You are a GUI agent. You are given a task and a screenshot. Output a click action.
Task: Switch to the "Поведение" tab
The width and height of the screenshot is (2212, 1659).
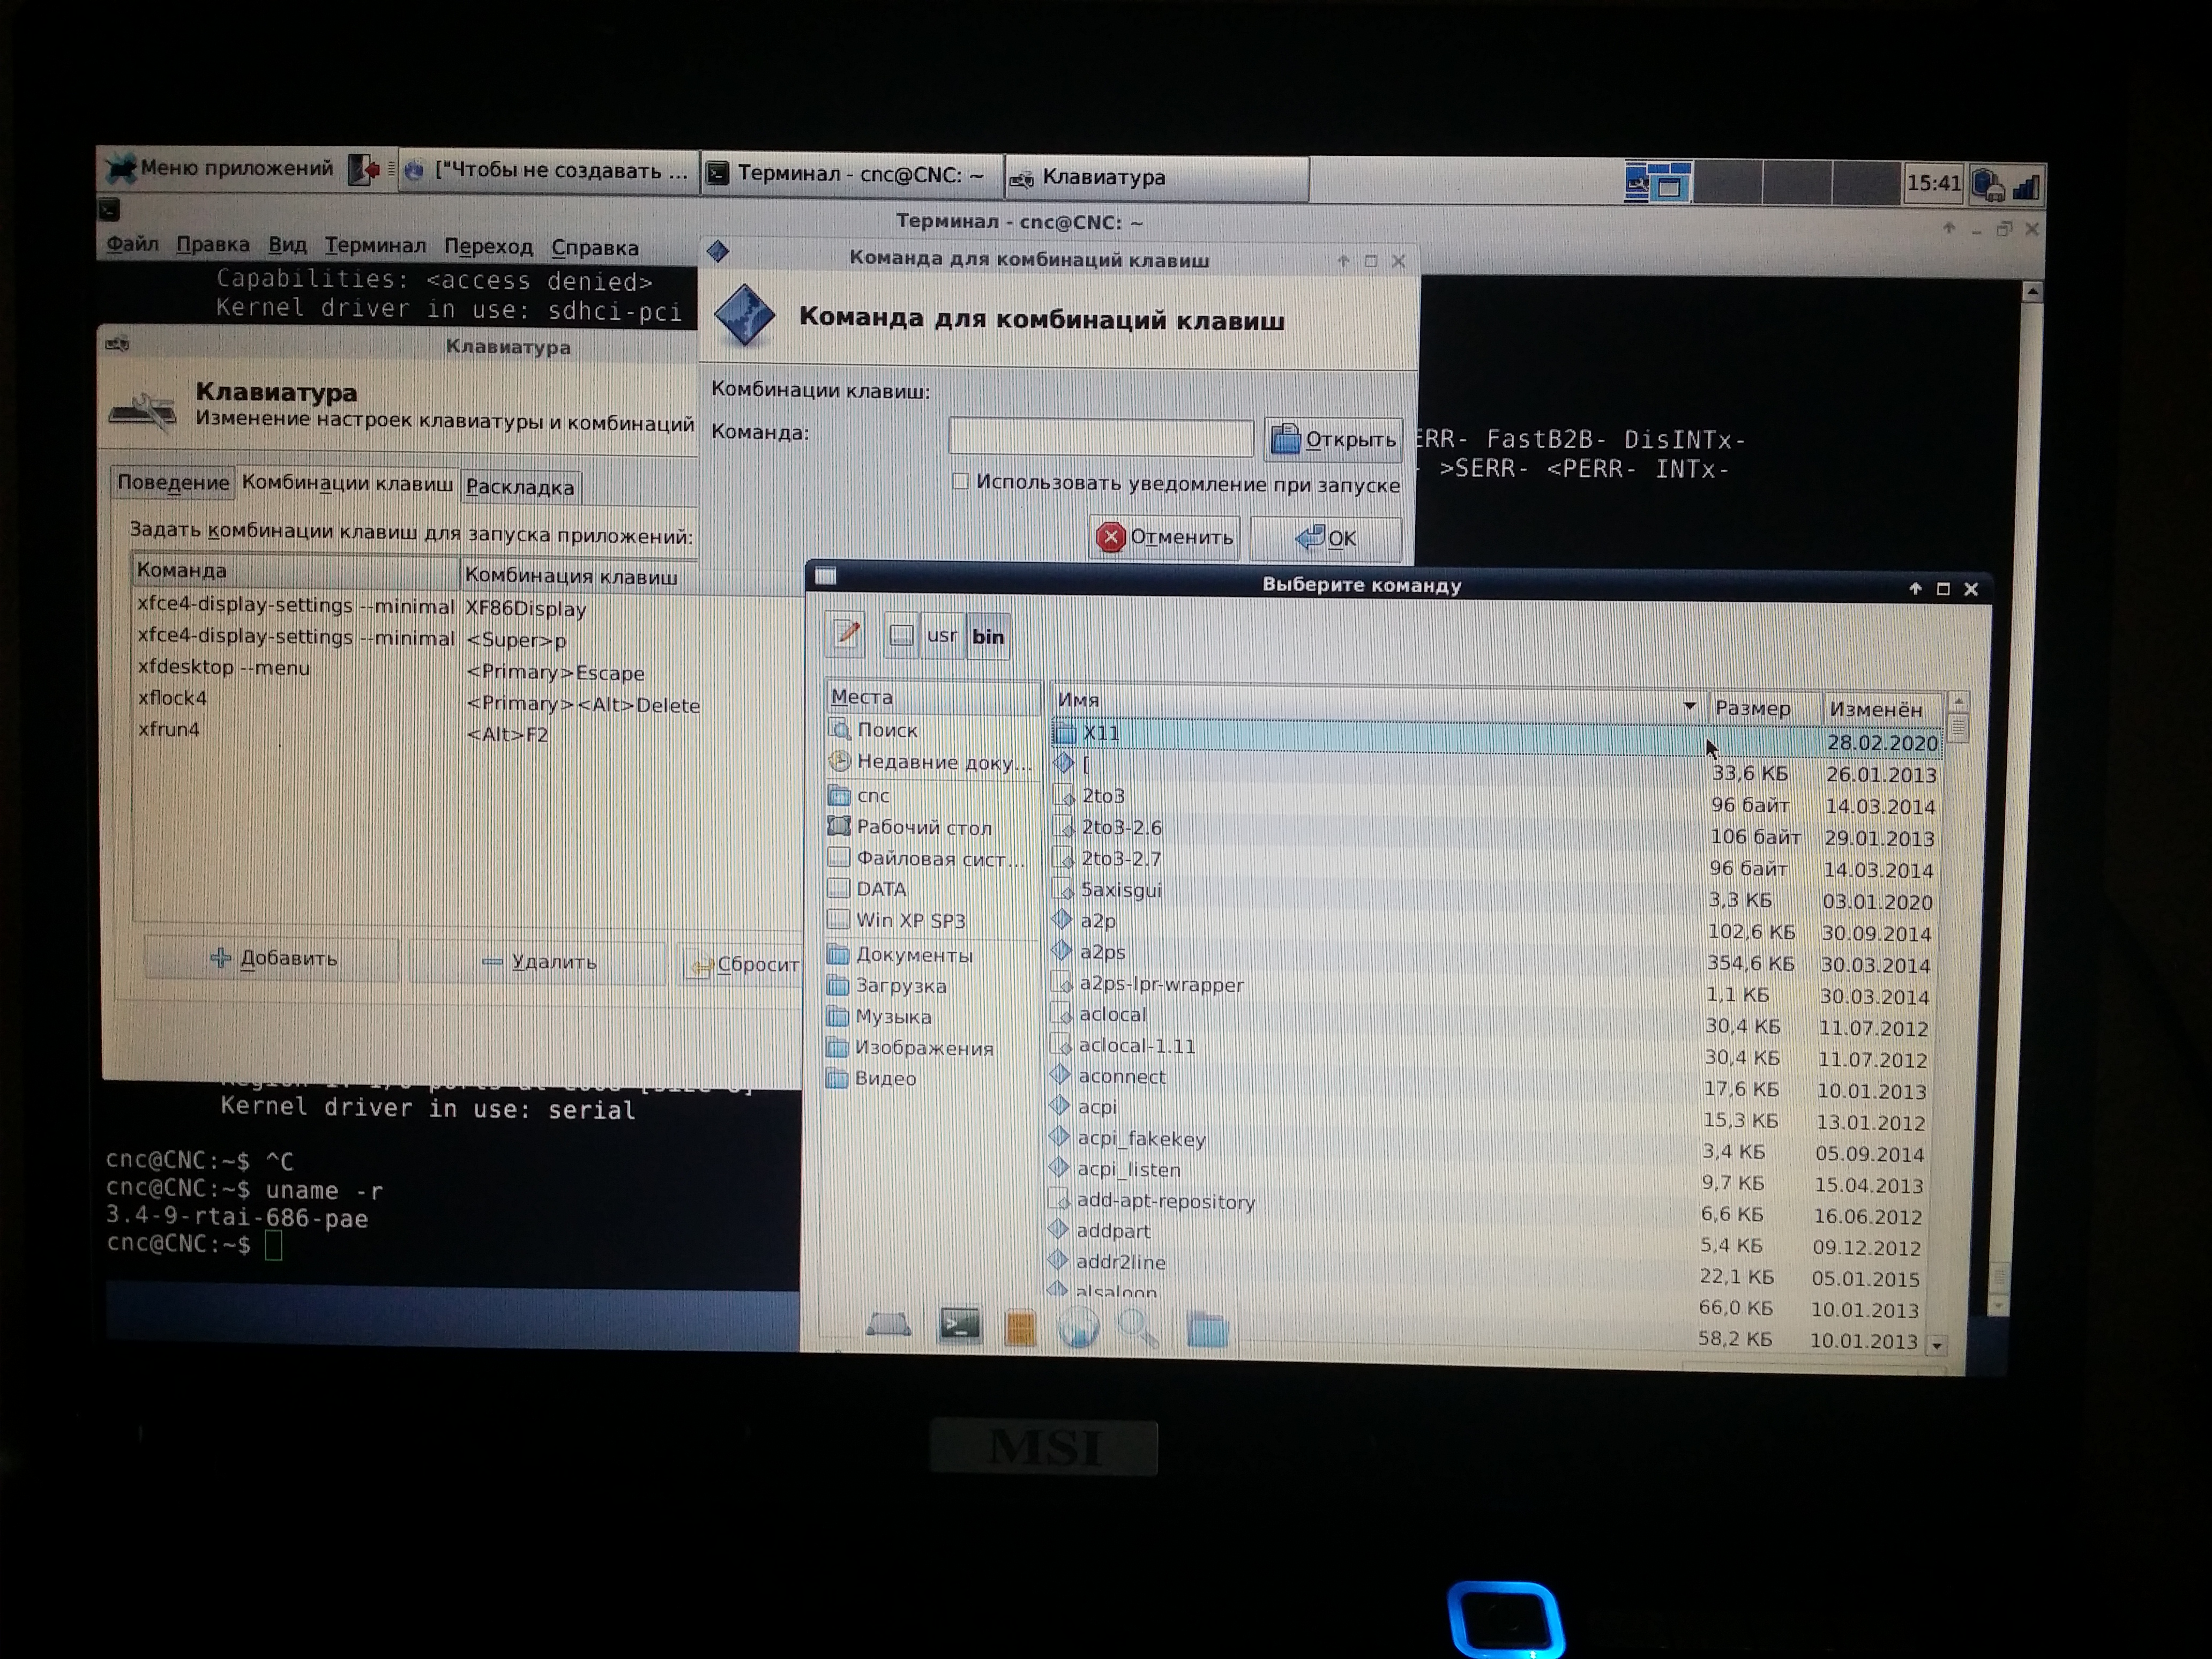[x=173, y=482]
